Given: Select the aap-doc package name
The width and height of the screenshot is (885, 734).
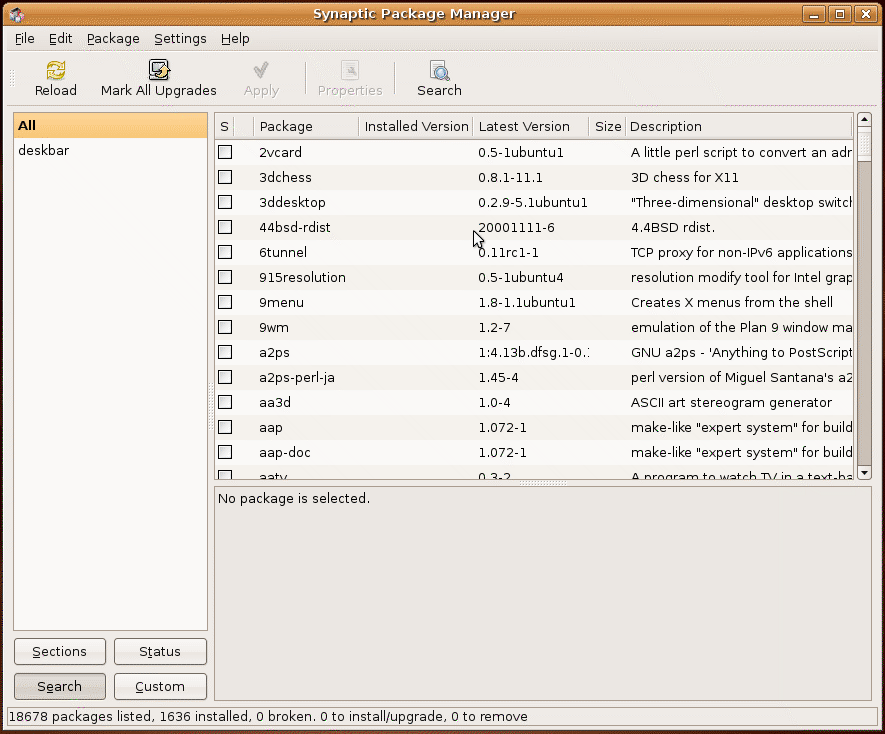Looking at the screenshot, I should click(x=284, y=452).
